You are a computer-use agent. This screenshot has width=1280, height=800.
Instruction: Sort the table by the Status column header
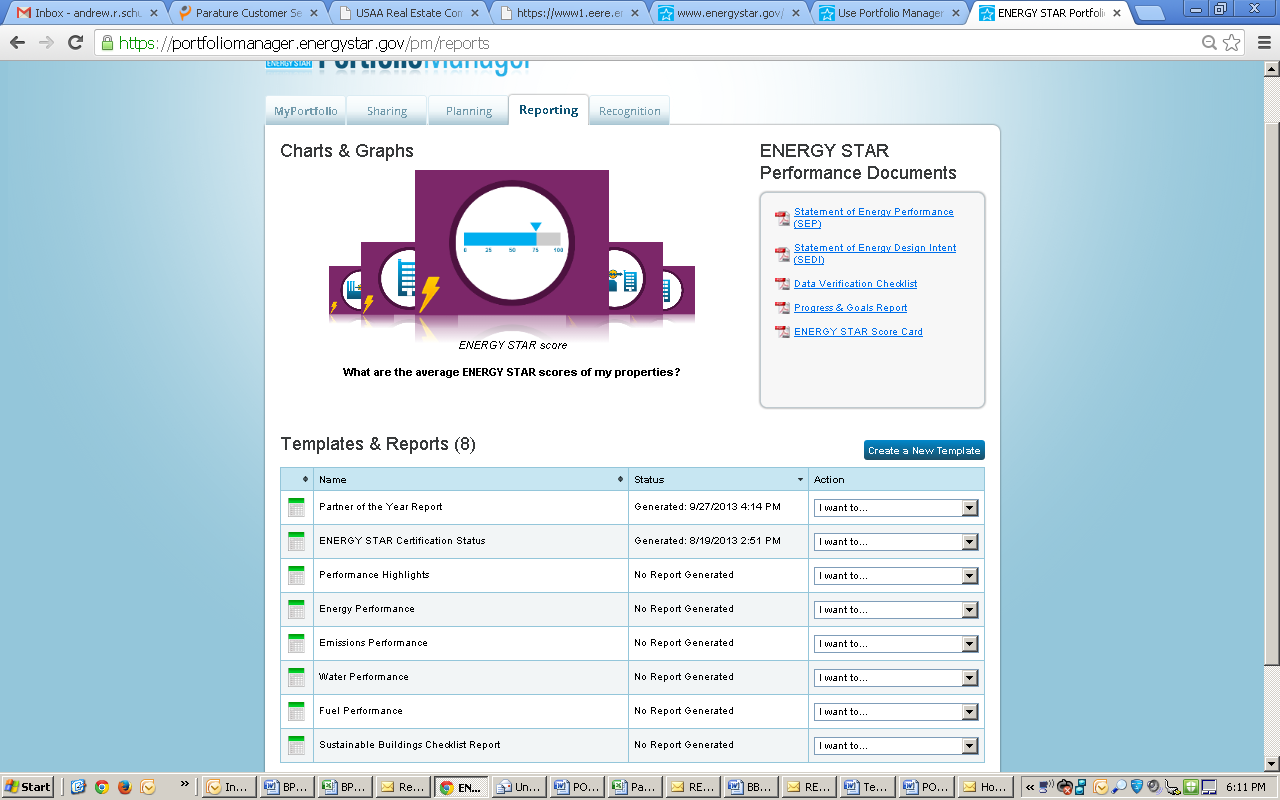pos(718,479)
